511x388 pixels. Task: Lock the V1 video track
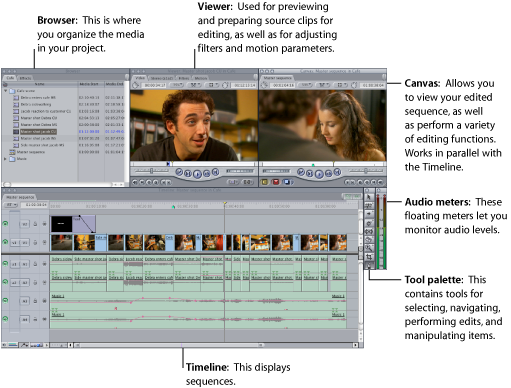point(35,242)
